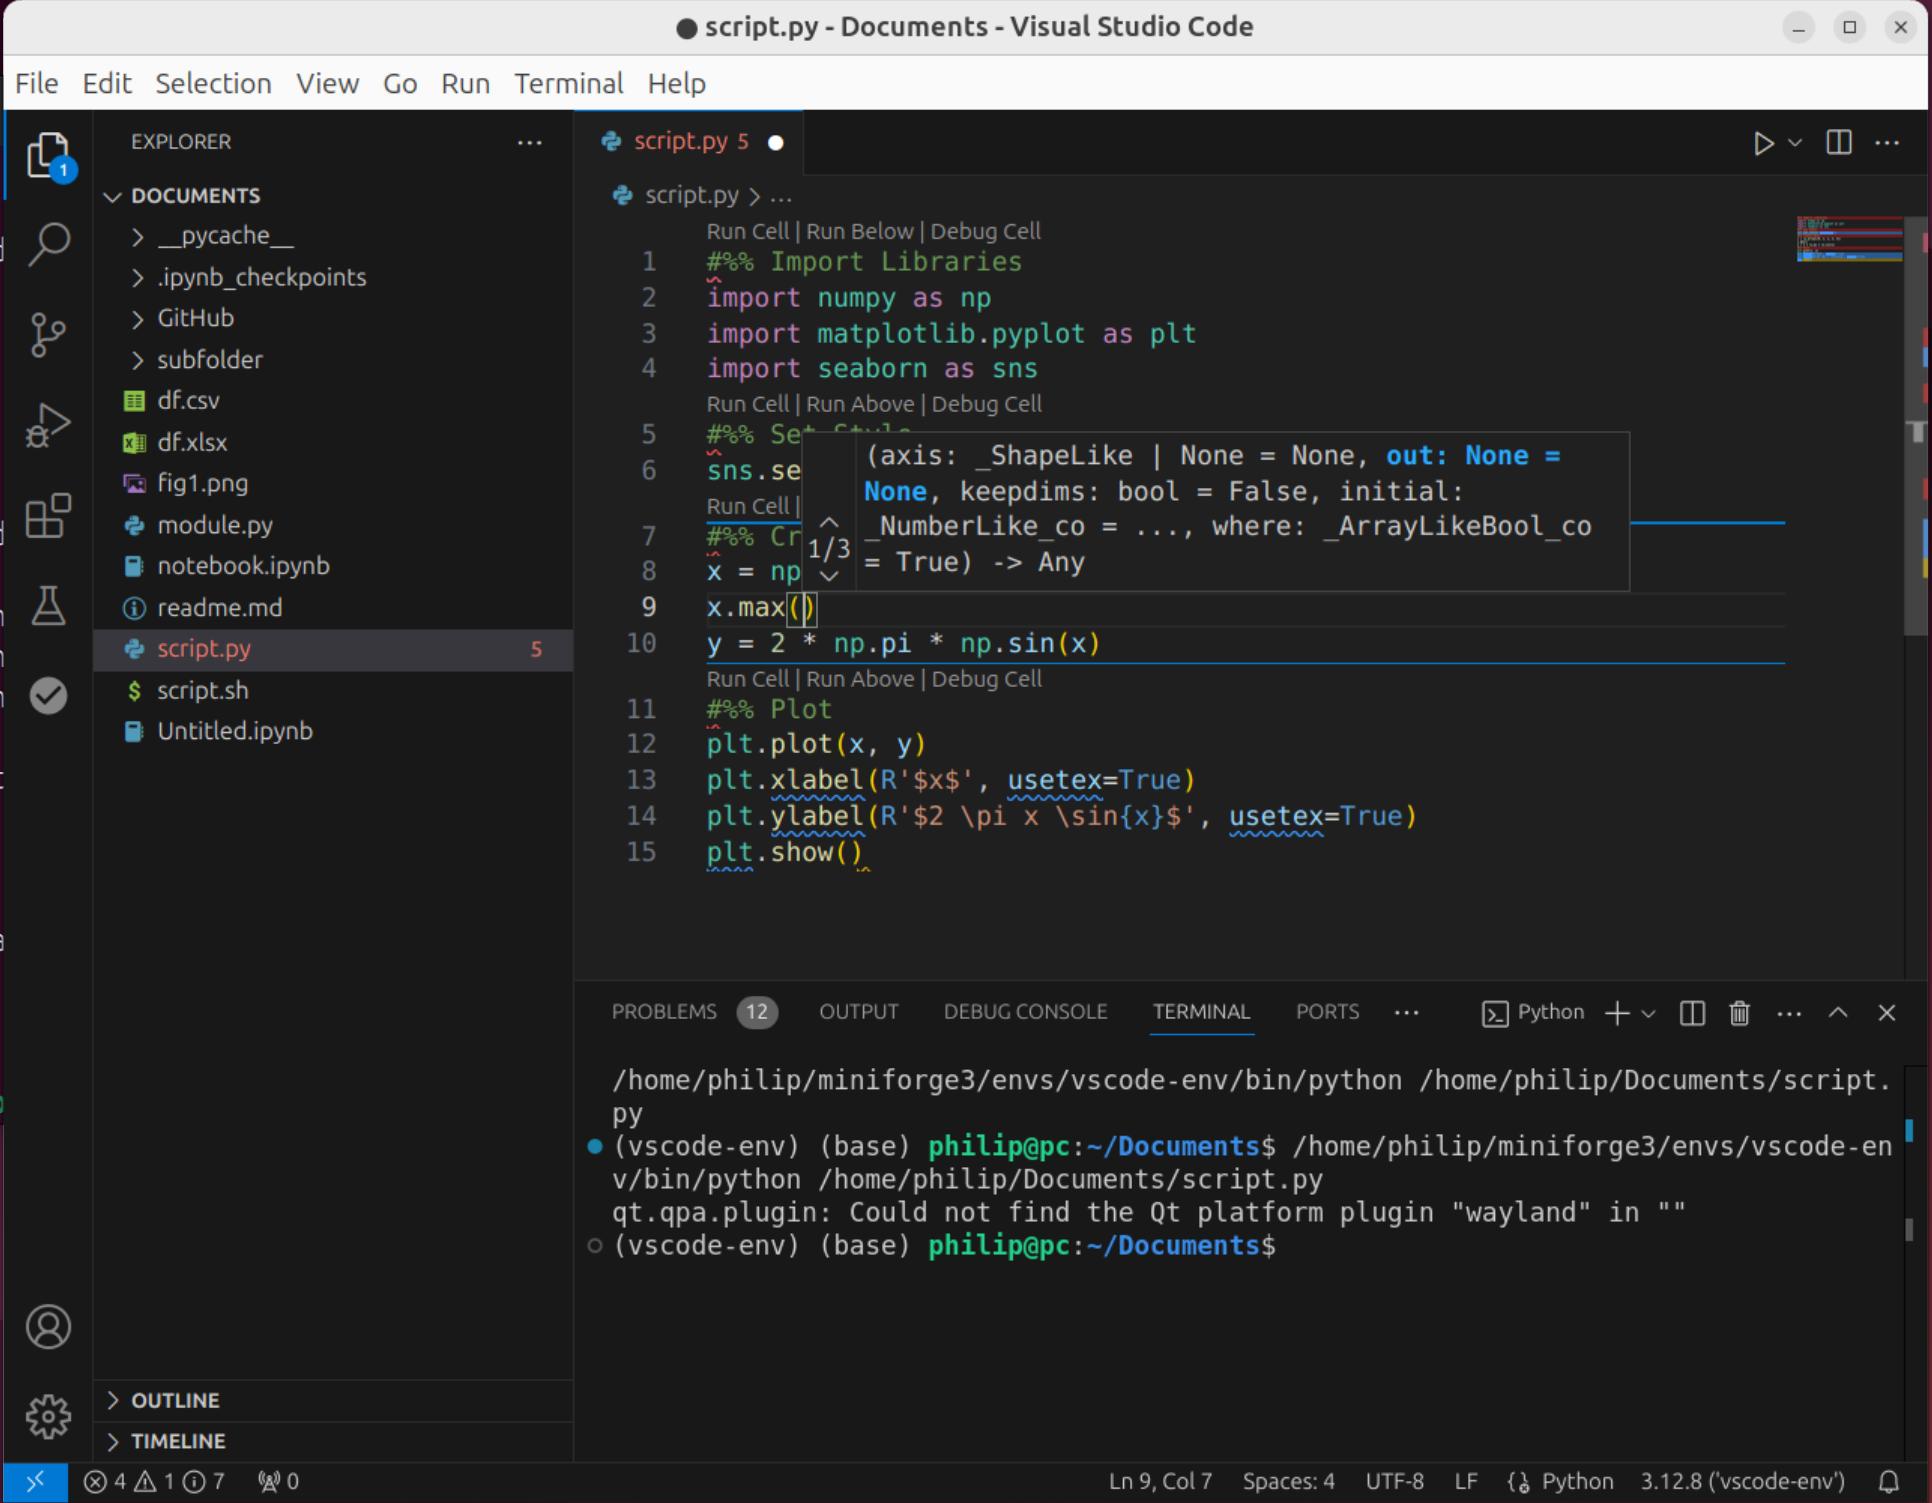Click the Run Python File play button

(x=1763, y=143)
